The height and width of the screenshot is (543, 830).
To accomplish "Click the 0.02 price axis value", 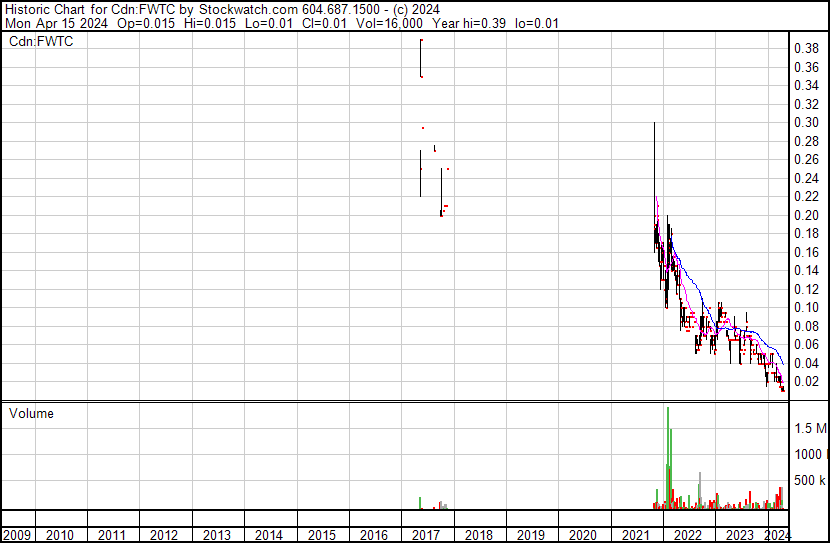I will click(807, 382).
